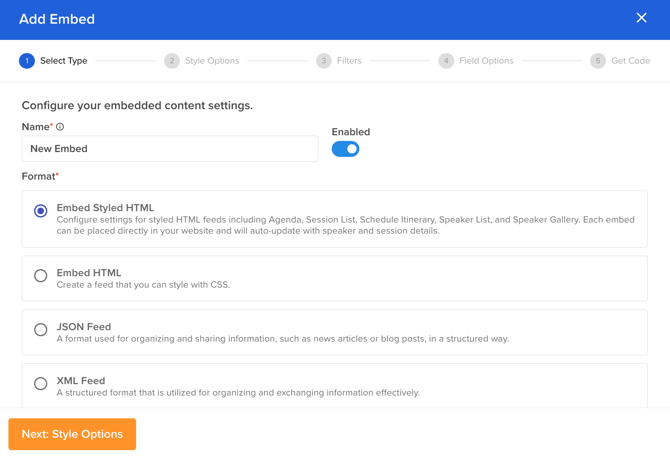Click the step 3 number circle
670x460 pixels.
pyautogui.click(x=323, y=61)
